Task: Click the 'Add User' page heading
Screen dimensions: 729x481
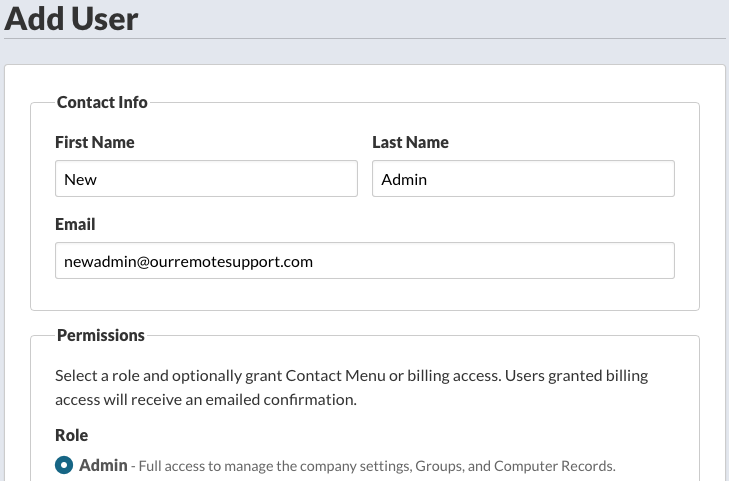Action: coord(71,19)
